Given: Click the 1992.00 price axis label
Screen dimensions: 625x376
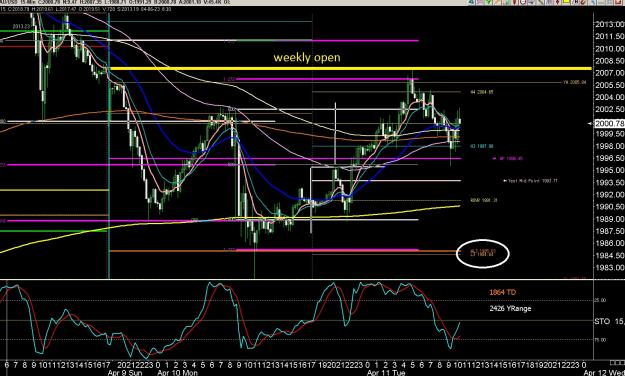Looking at the screenshot, I should (x=609, y=195).
